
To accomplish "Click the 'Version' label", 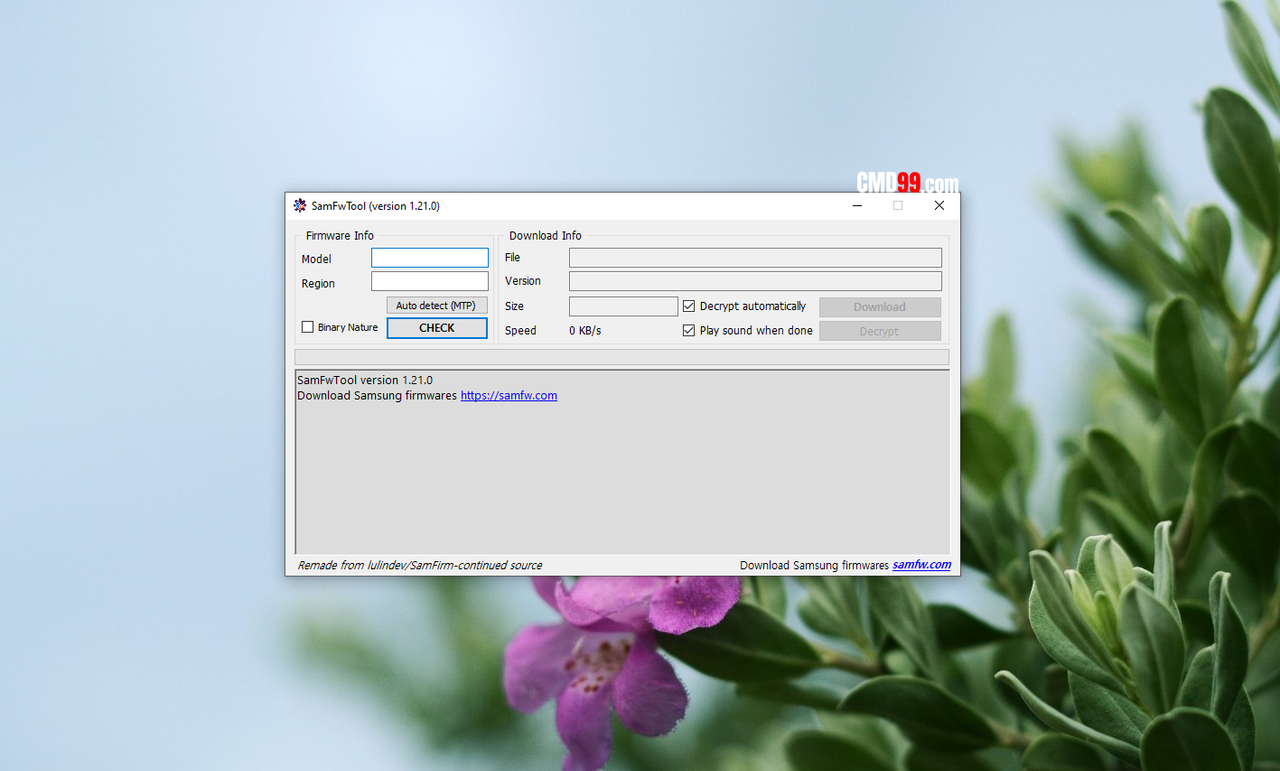I will (523, 281).
